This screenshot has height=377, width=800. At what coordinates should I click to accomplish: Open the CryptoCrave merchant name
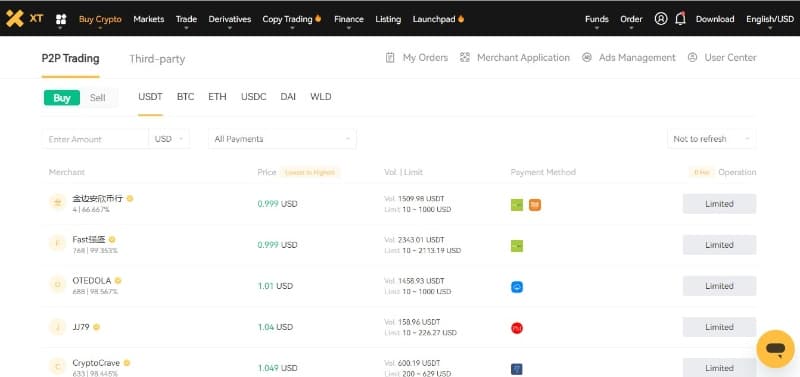coord(96,363)
